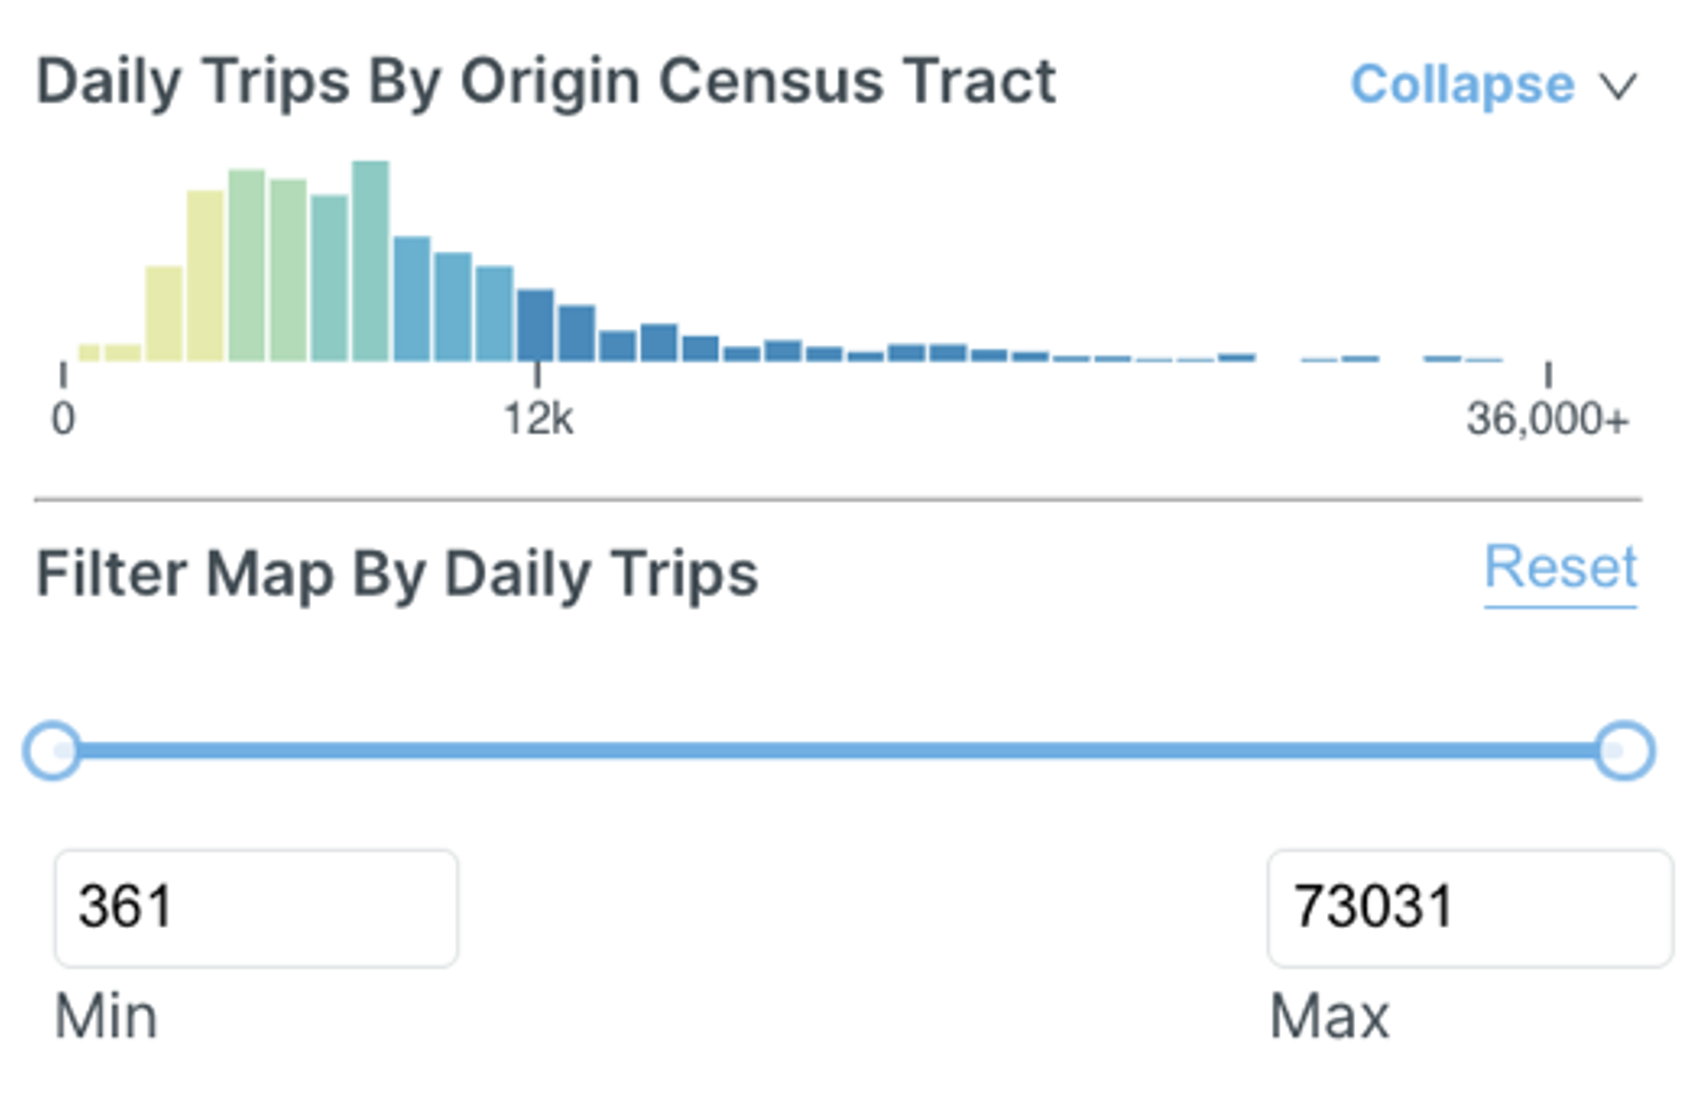The width and height of the screenshot is (1686, 1096).
Task: Click the chevron arrow beside Collapse
Action: tap(1618, 86)
